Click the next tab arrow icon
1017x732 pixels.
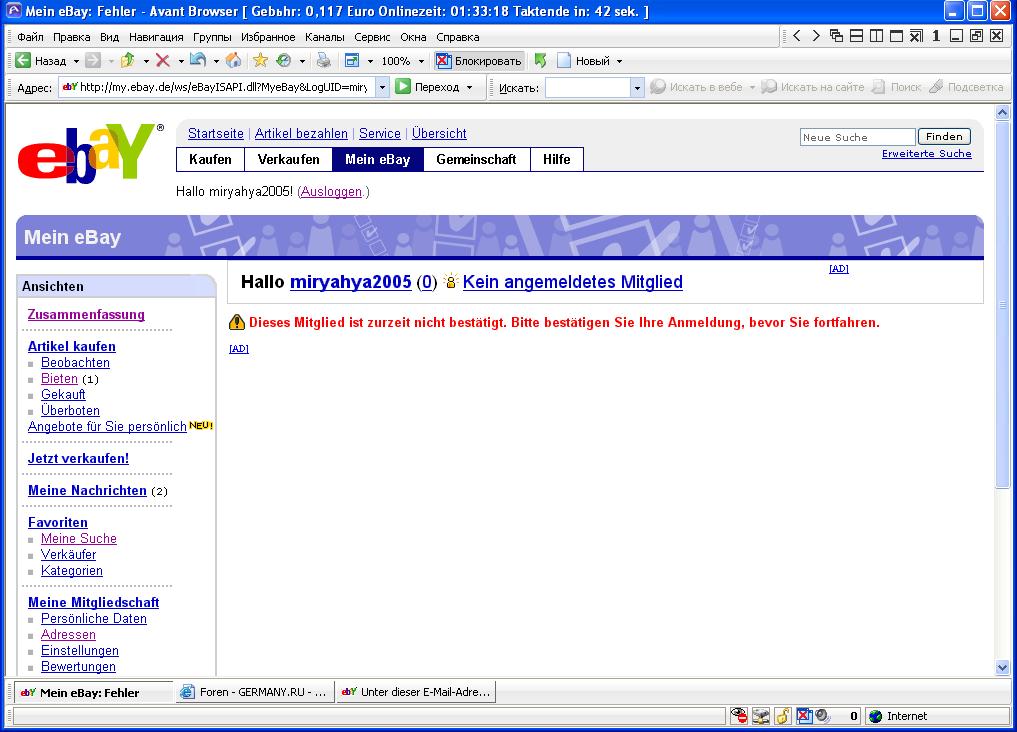[816, 36]
